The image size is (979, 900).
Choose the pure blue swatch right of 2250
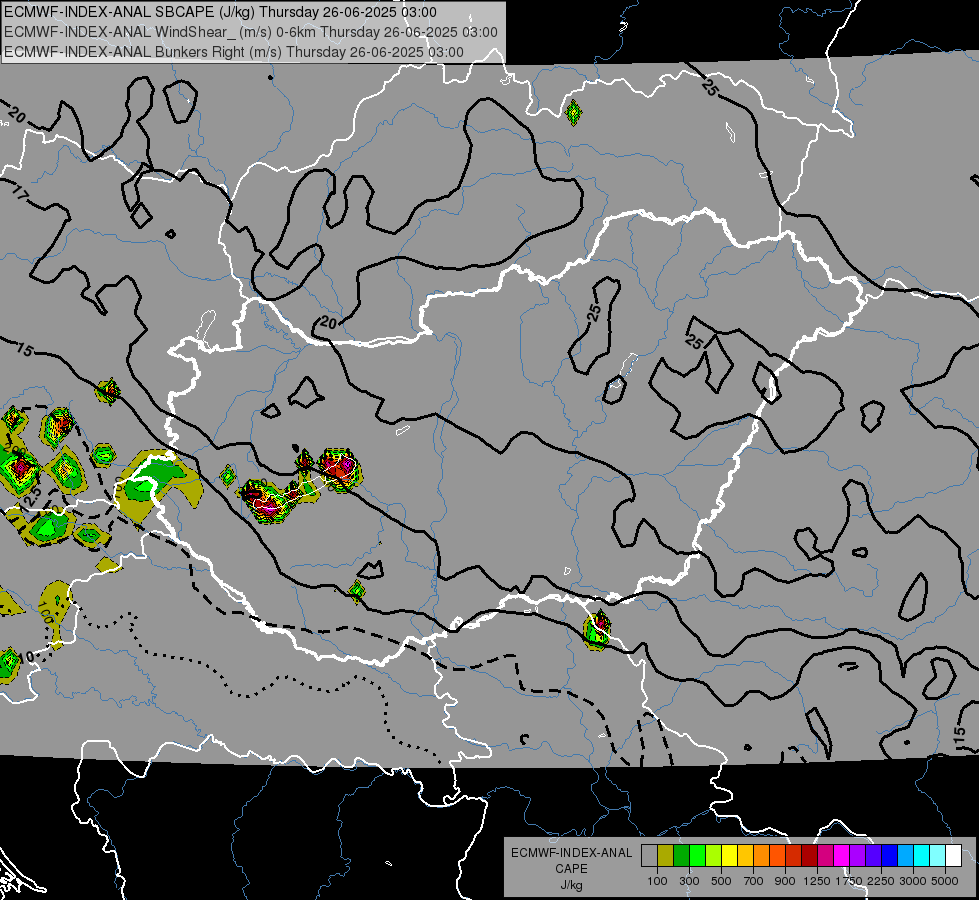(x=890, y=855)
